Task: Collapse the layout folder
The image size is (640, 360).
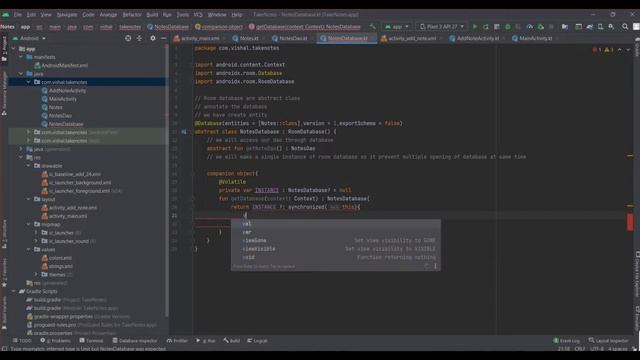Action: [28, 199]
